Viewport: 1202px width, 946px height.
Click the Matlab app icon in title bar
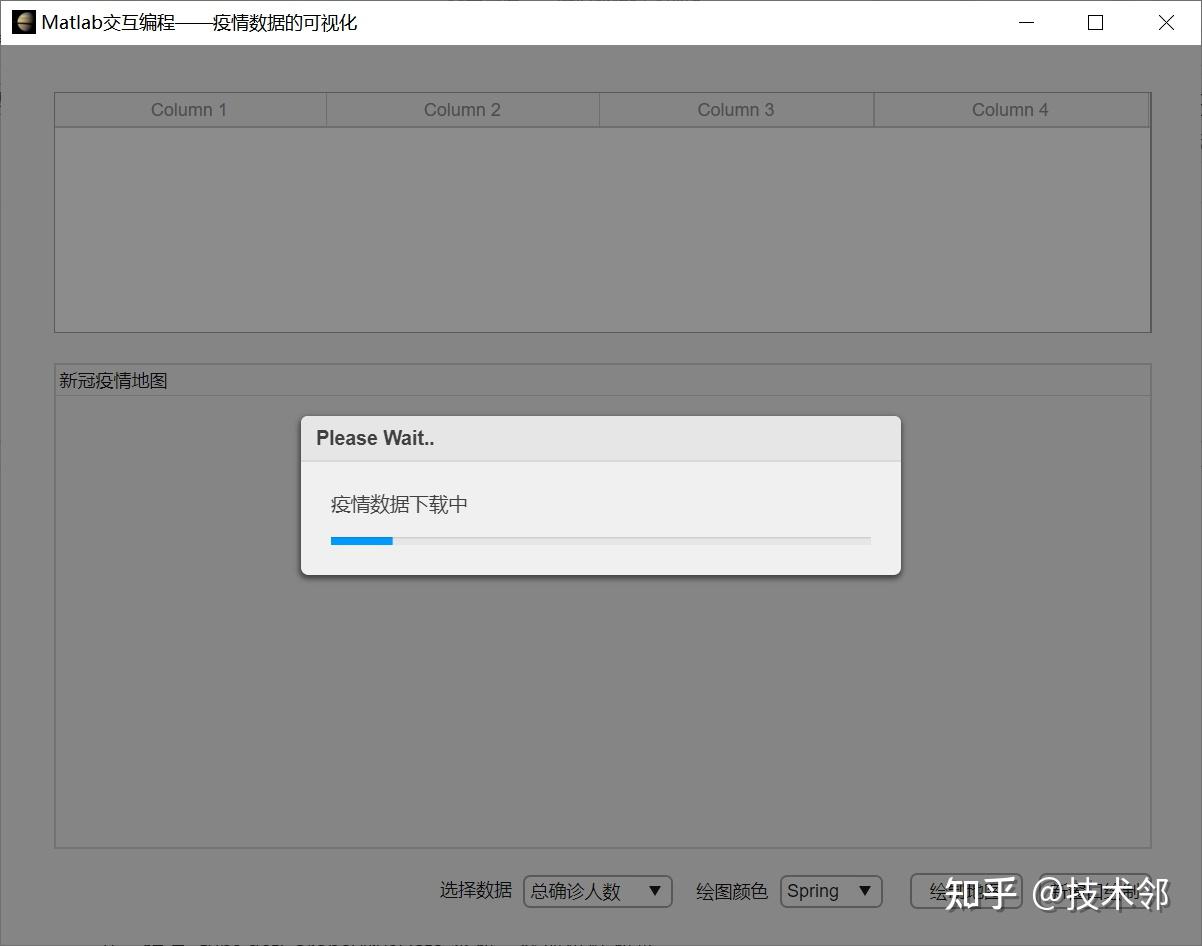pos(23,21)
